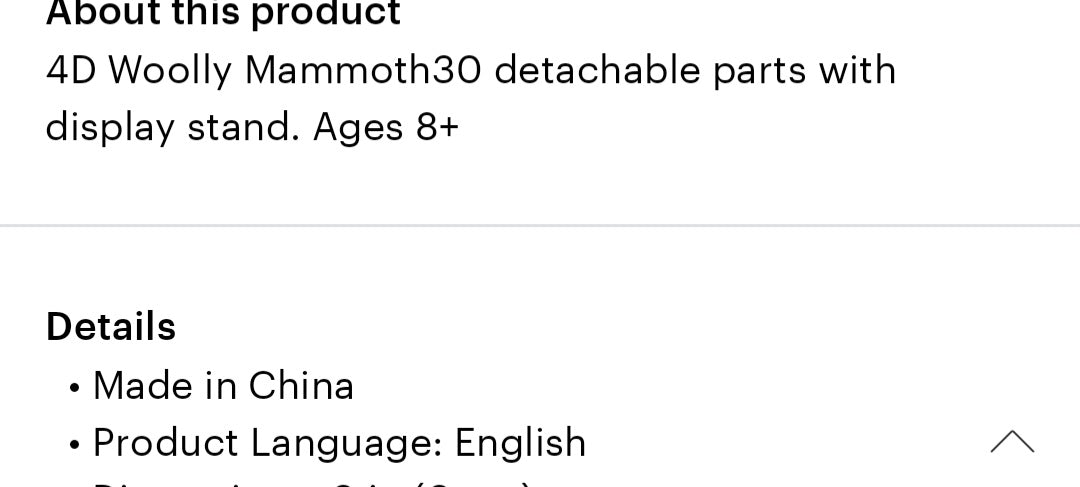
Task: Click the horizontal divider above Details
Action: tap(540, 226)
